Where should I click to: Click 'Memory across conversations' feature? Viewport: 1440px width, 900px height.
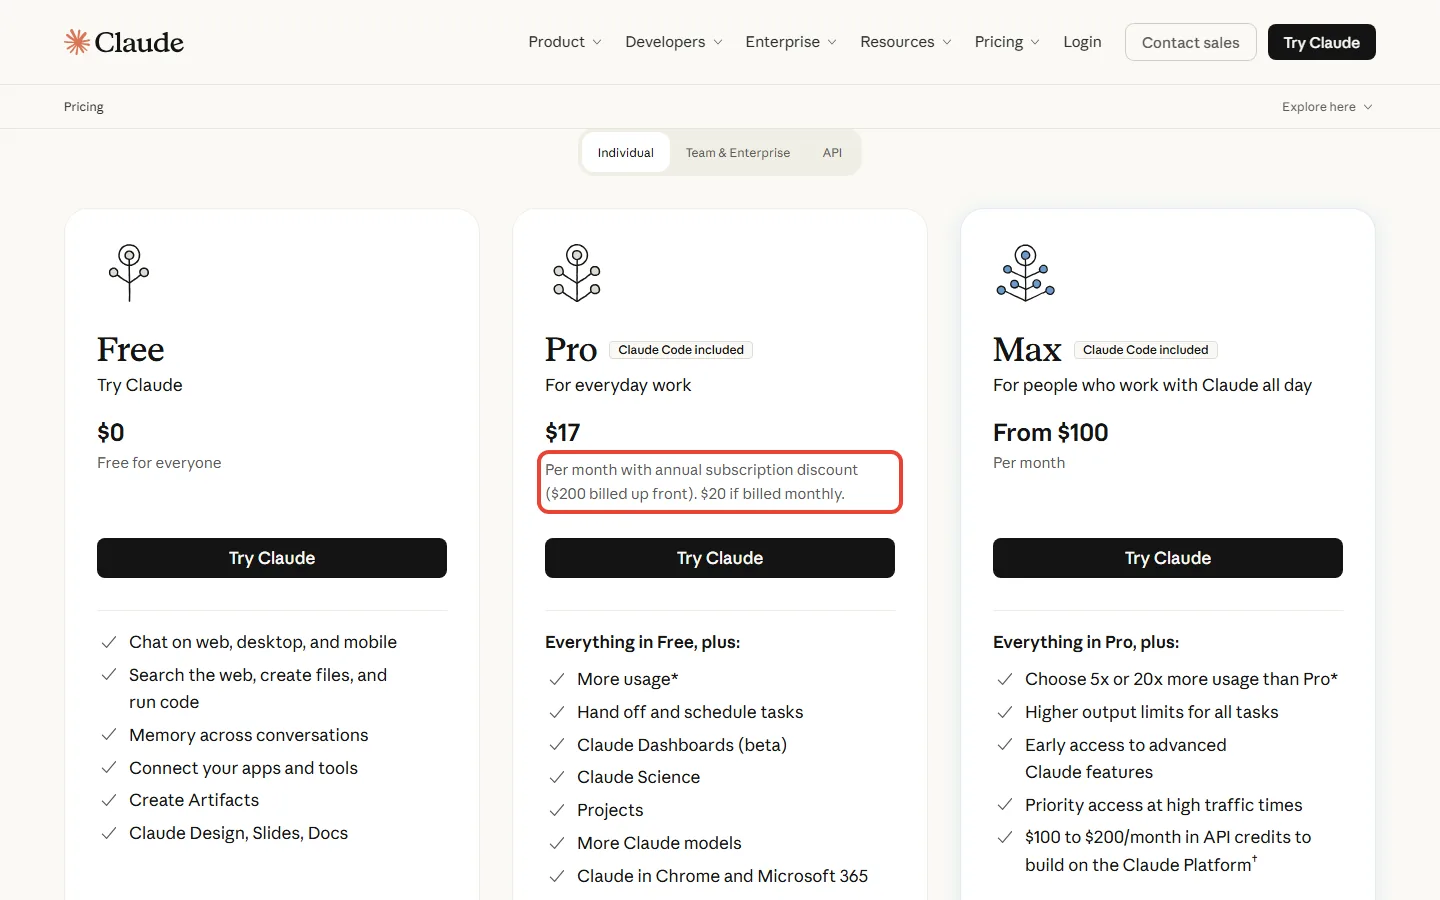249,735
